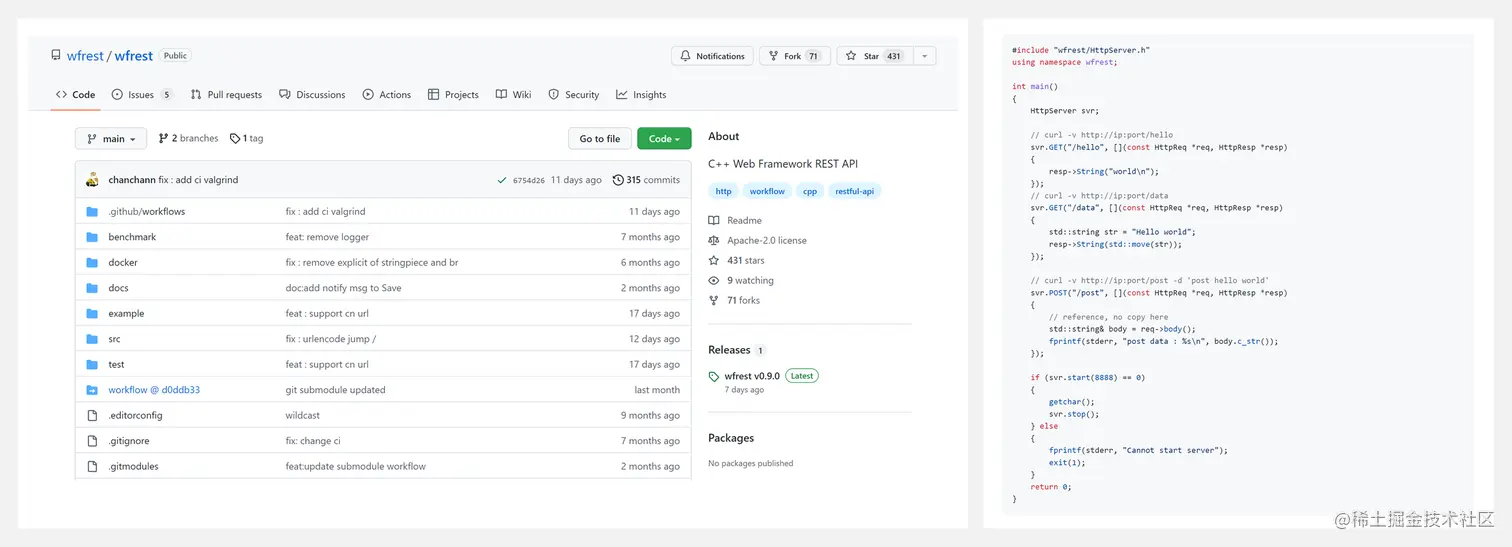Open release wfrest v0.9.0
Viewport: 1512px width, 547px height.
(753, 376)
